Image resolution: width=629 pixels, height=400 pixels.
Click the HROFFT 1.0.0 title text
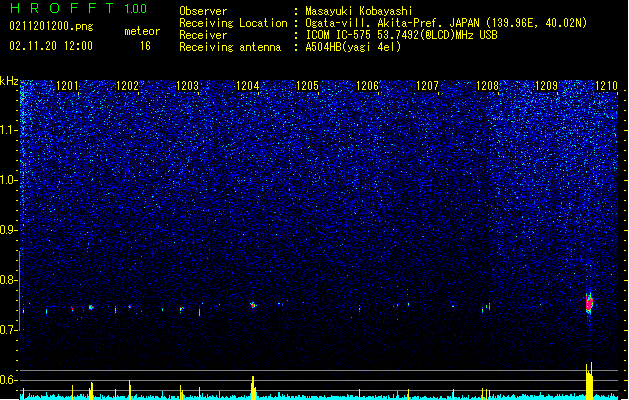79,8
